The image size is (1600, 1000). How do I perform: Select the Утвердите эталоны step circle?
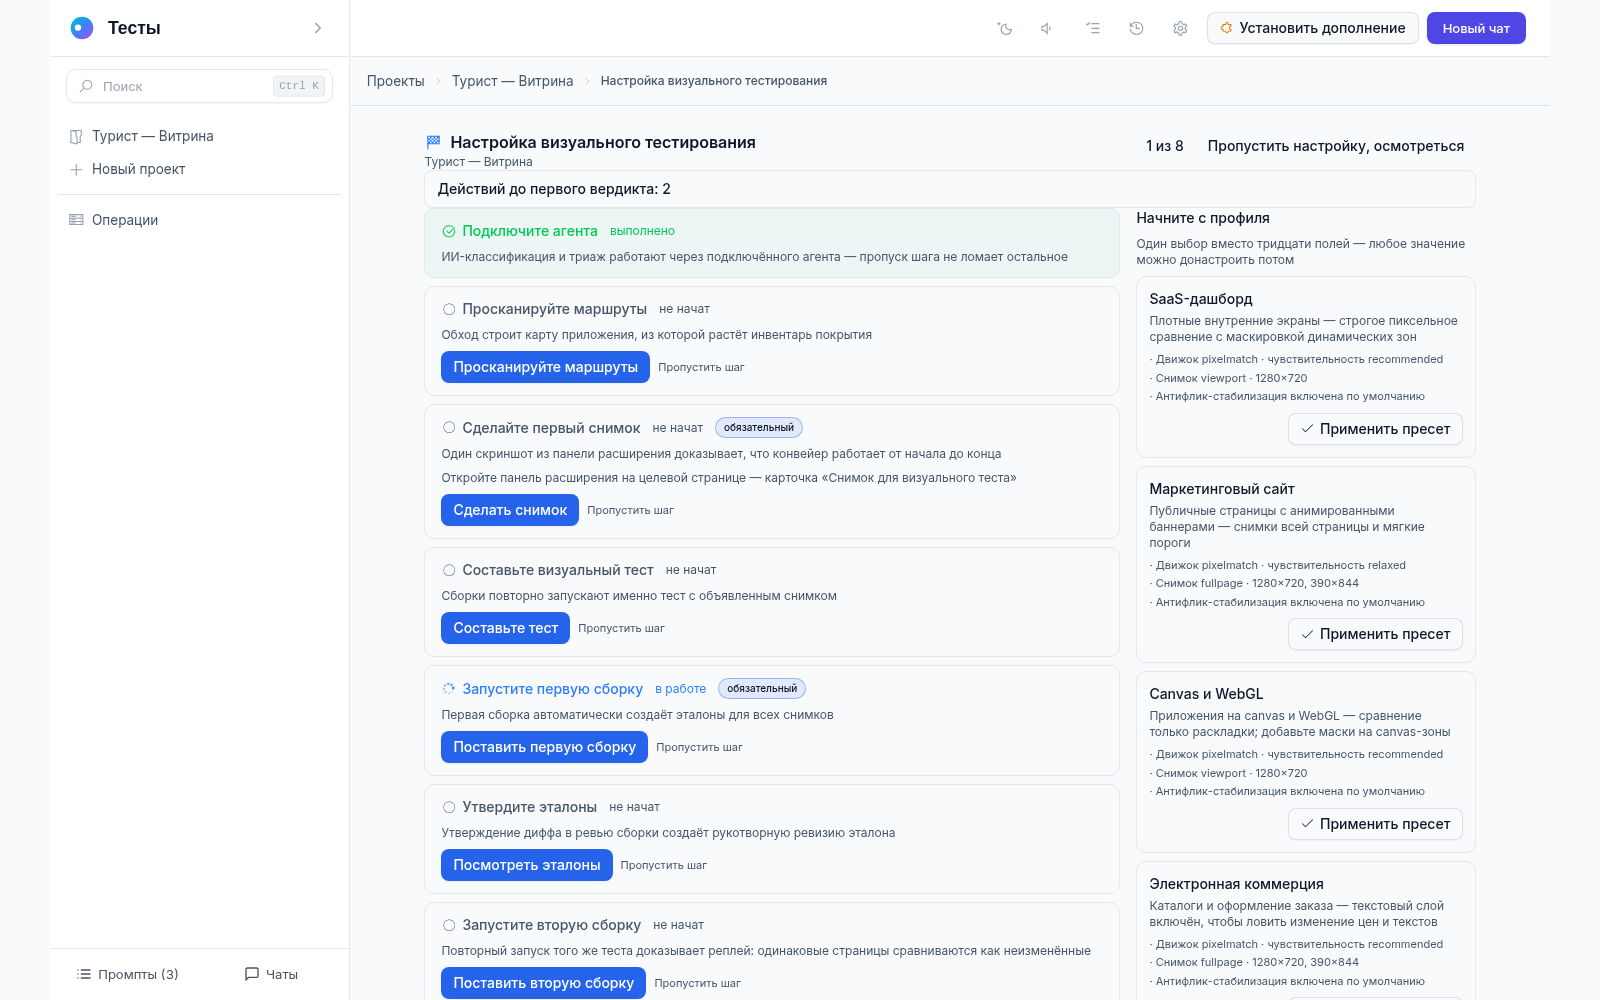click(449, 807)
